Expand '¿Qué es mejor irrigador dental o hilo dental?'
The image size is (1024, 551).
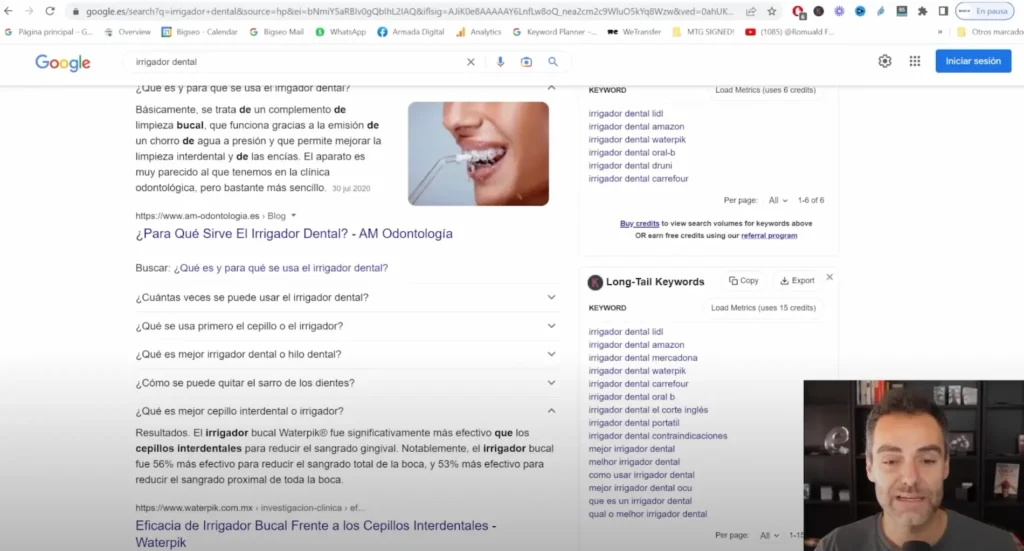[x=346, y=354]
